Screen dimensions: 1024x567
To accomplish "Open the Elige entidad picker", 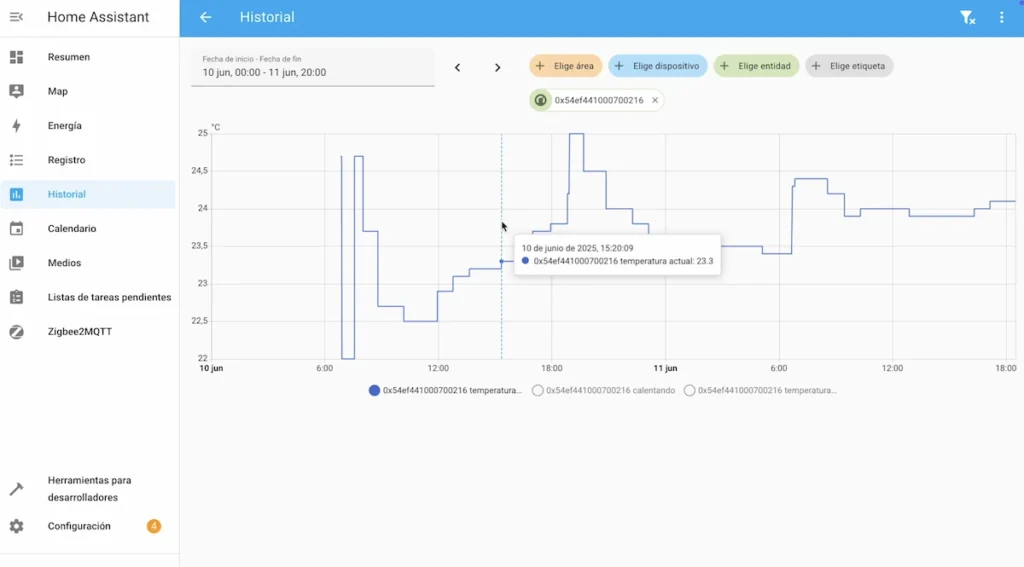I will tap(756, 66).
